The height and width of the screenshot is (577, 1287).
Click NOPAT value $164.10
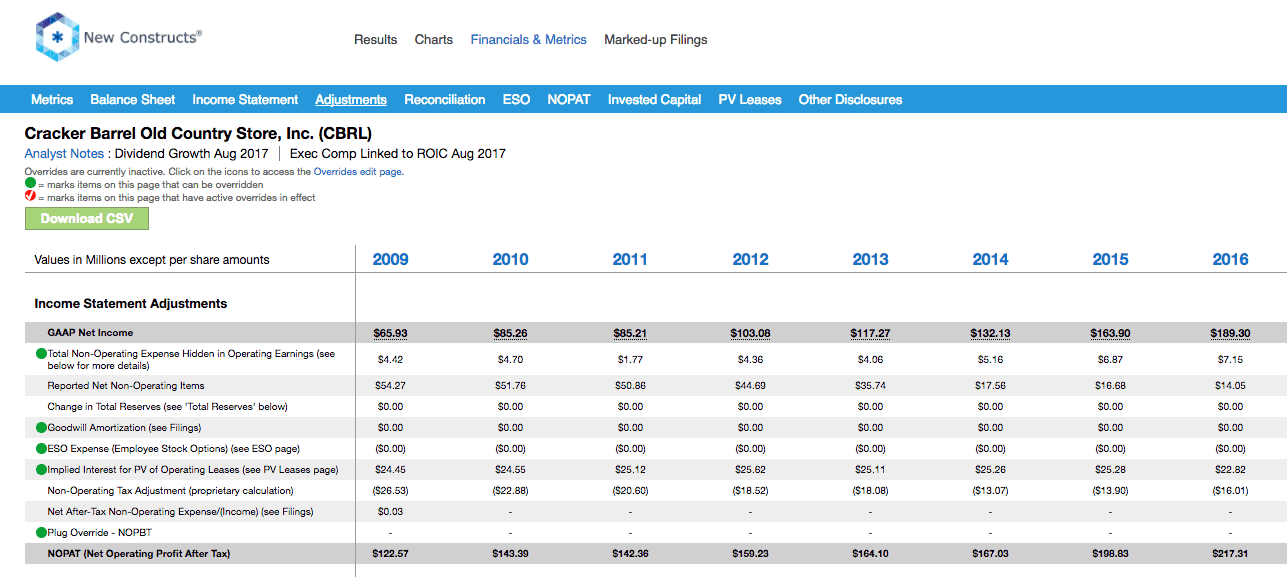[x=871, y=554]
